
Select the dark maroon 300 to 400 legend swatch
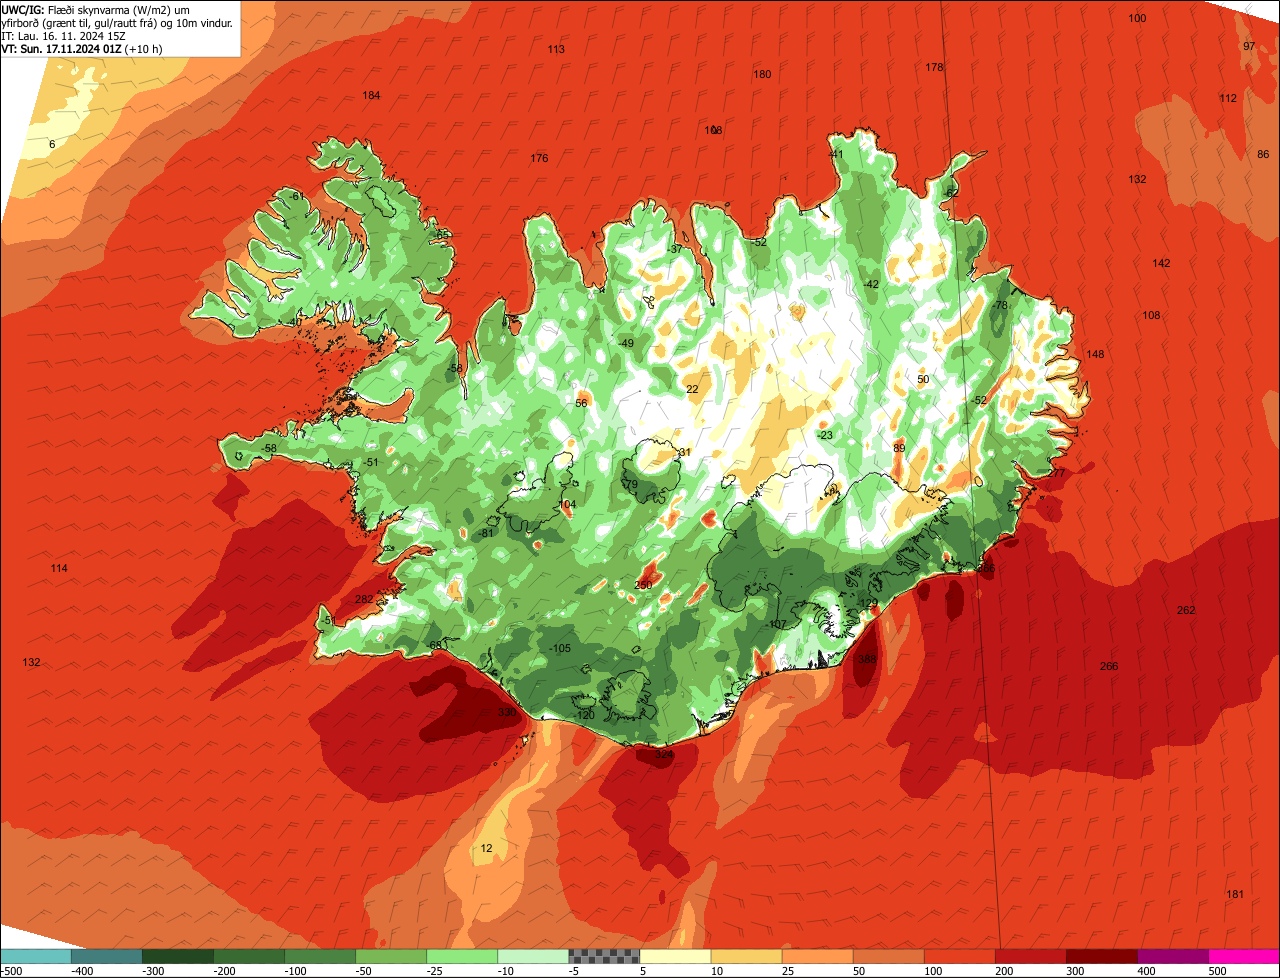[1102, 956]
